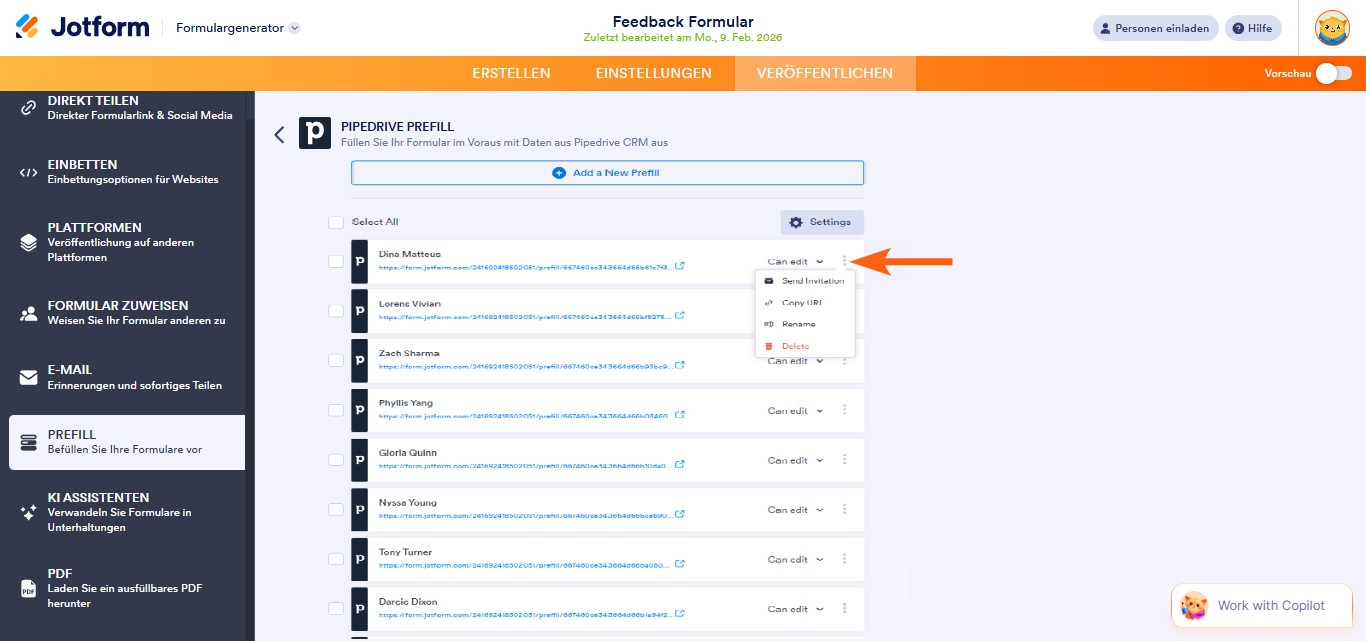Open the Can edit dropdown for Darcie Dixon
The image size is (1366, 641).
[x=795, y=609]
